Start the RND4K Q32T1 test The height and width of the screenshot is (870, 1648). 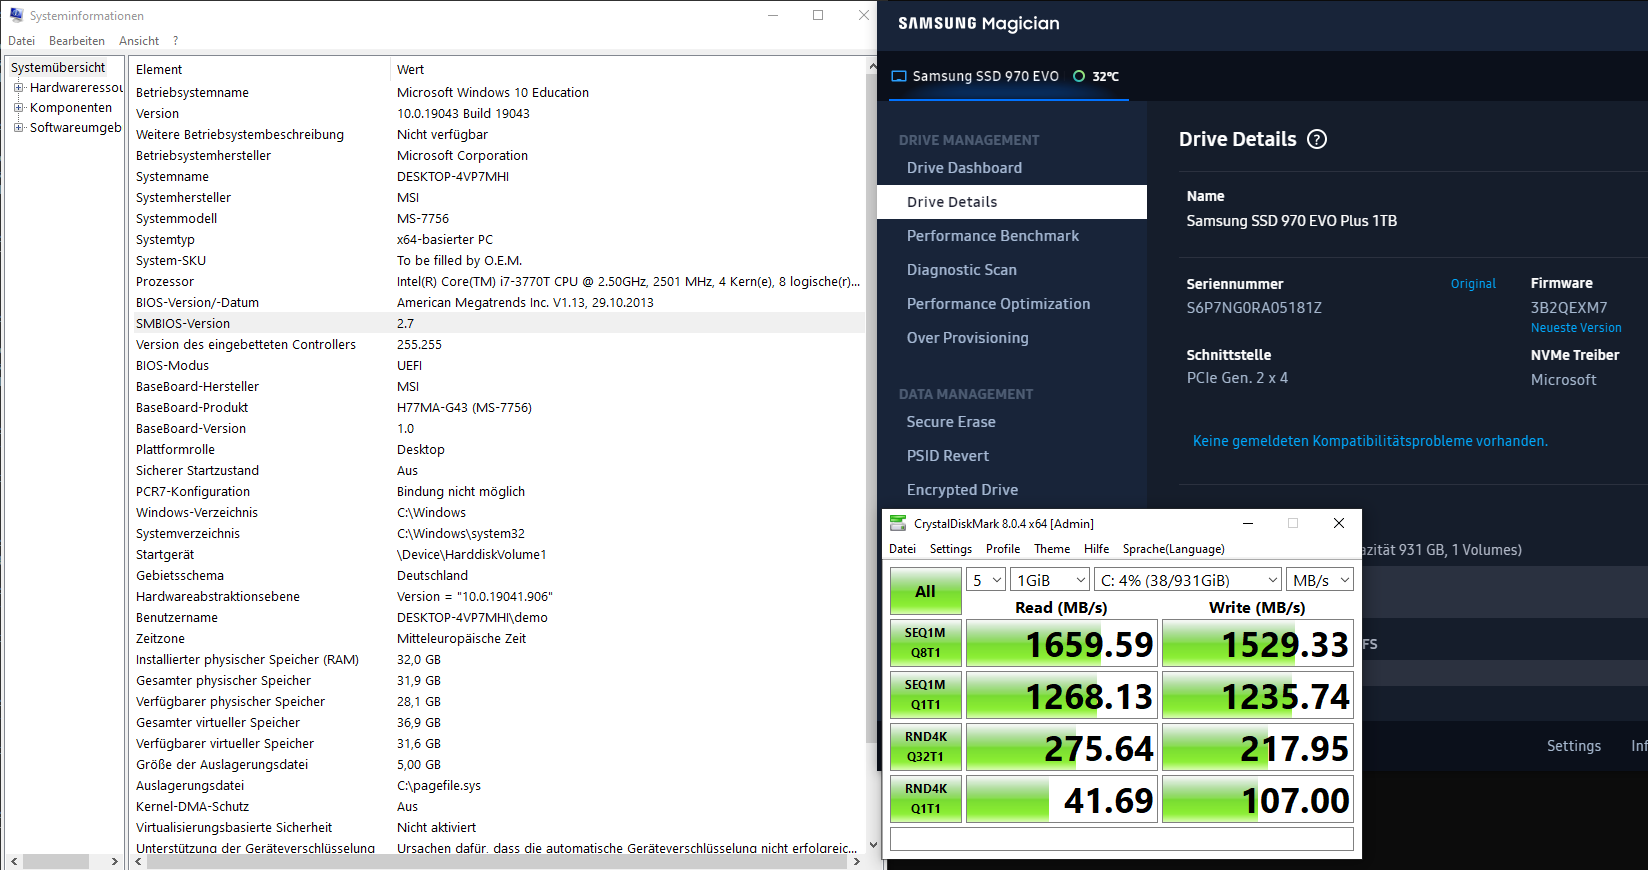926,747
